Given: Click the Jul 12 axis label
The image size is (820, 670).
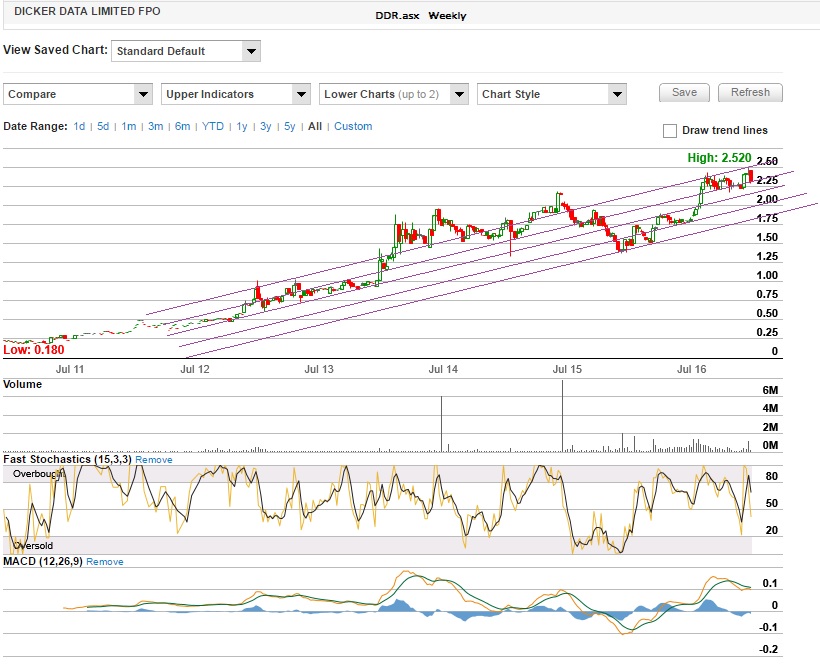Looking at the screenshot, I should point(195,369).
